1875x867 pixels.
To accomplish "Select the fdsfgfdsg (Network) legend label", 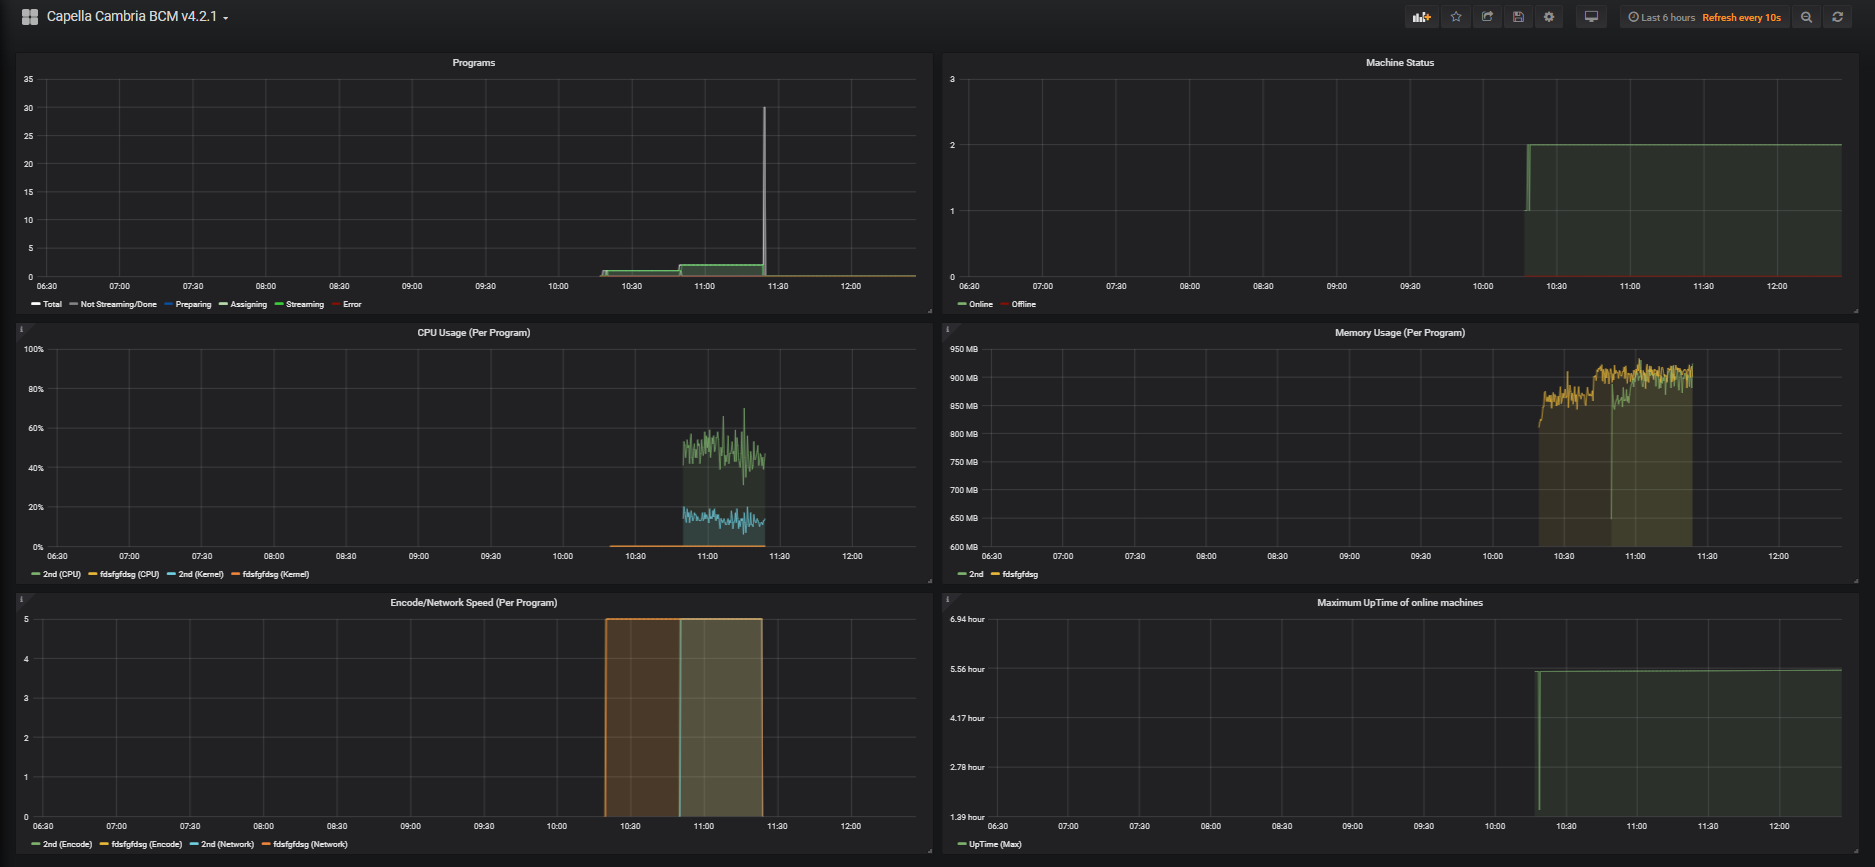I will [x=310, y=844].
